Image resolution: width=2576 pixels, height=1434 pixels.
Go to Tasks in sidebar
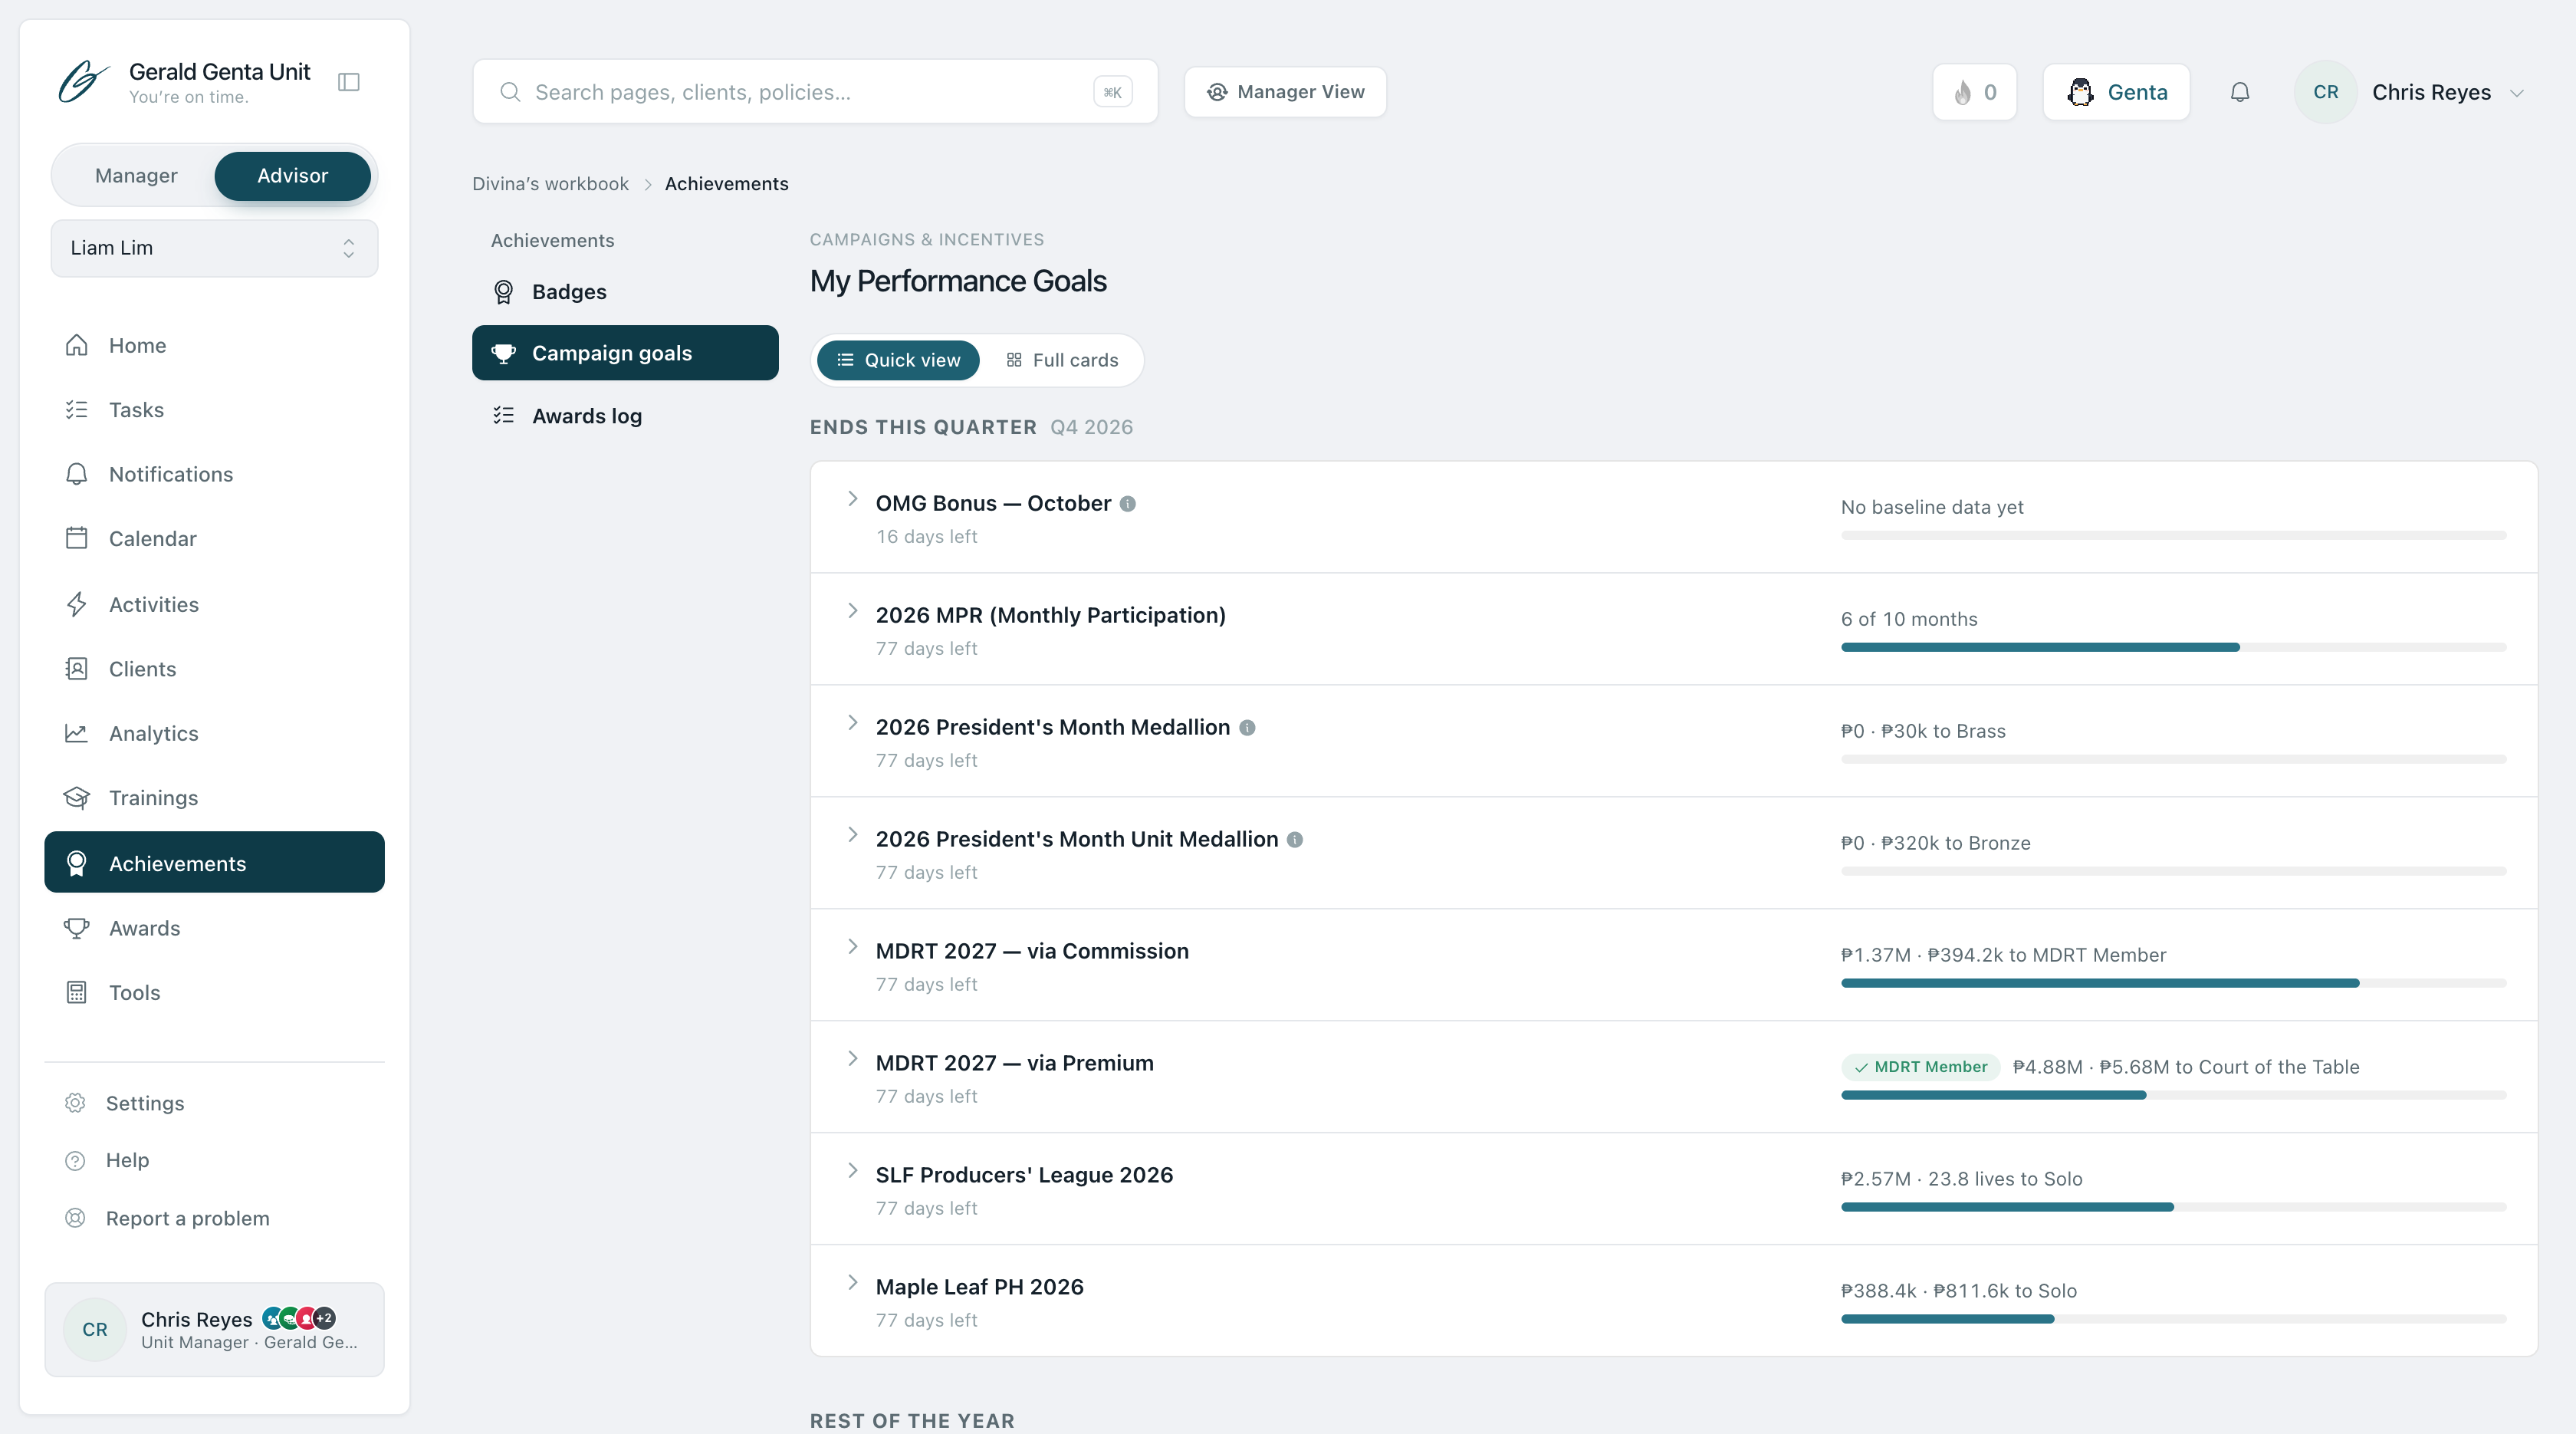coord(214,410)
